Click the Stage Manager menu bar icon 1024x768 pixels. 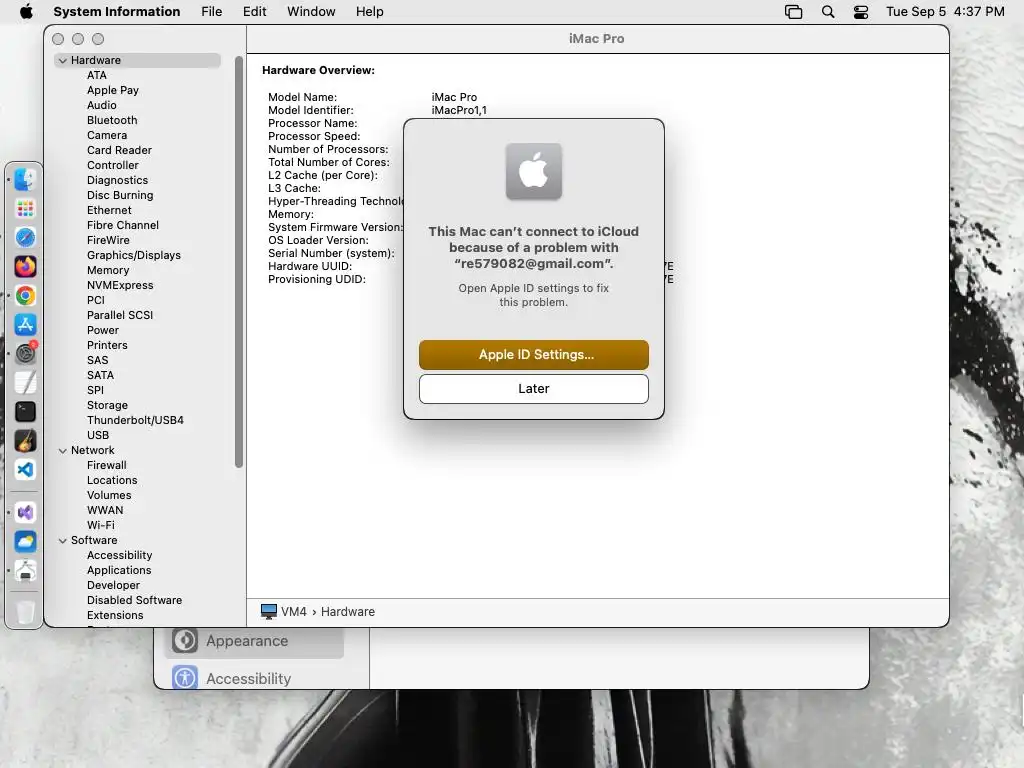[793, 12]
